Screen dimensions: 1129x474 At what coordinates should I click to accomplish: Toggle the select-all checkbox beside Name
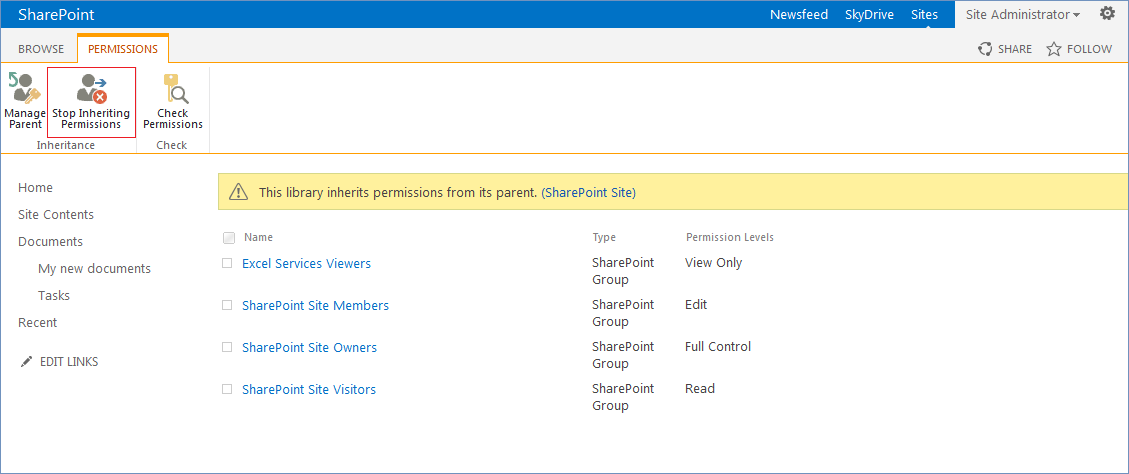tap(229, 238)
